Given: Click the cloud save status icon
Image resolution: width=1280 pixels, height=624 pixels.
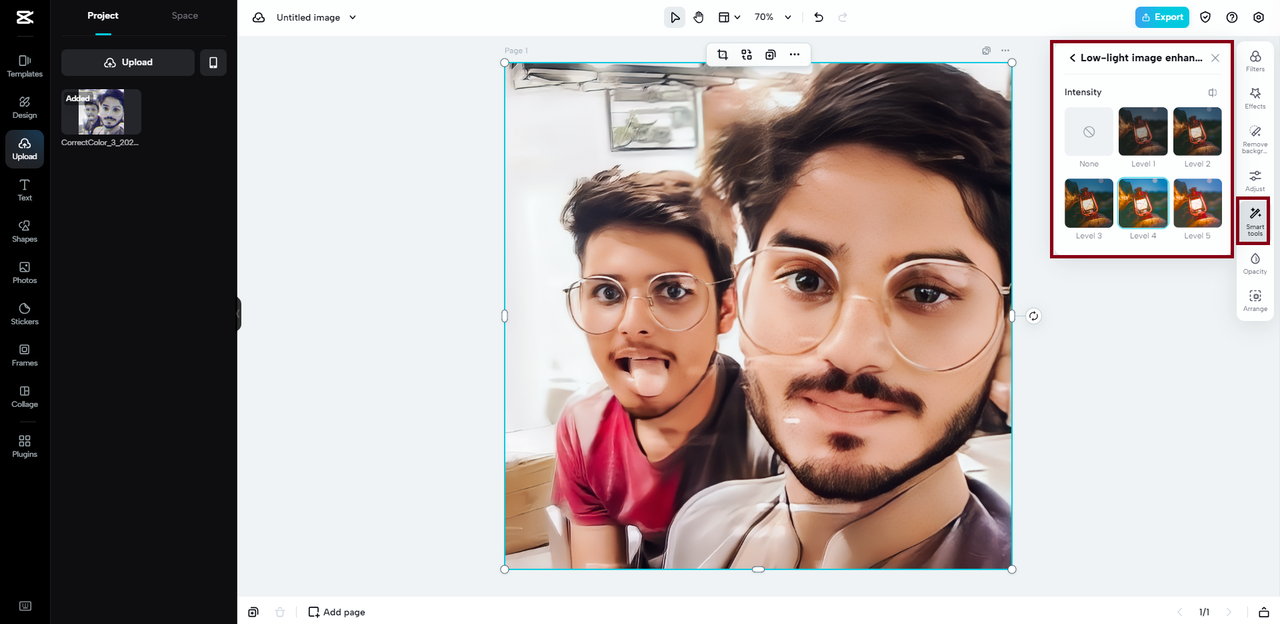Looking at the screenshot, I should tap(259, 17).
